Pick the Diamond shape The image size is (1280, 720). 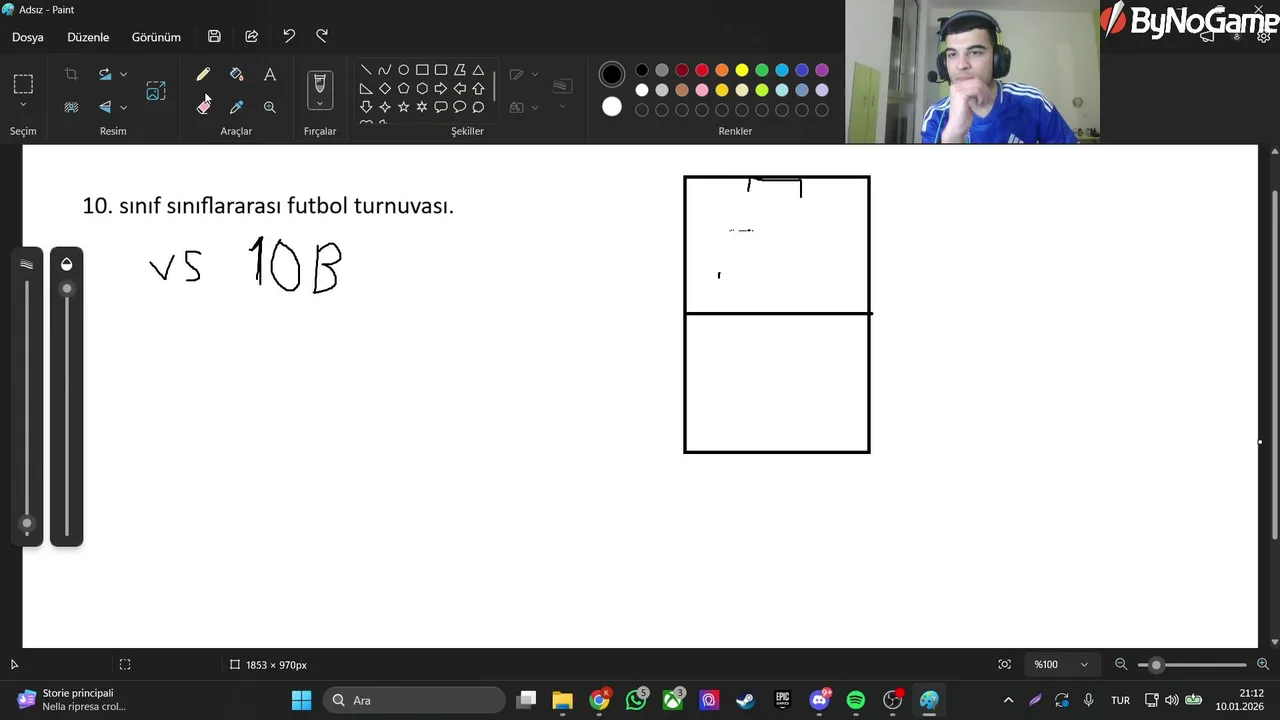tap(385, 88)
